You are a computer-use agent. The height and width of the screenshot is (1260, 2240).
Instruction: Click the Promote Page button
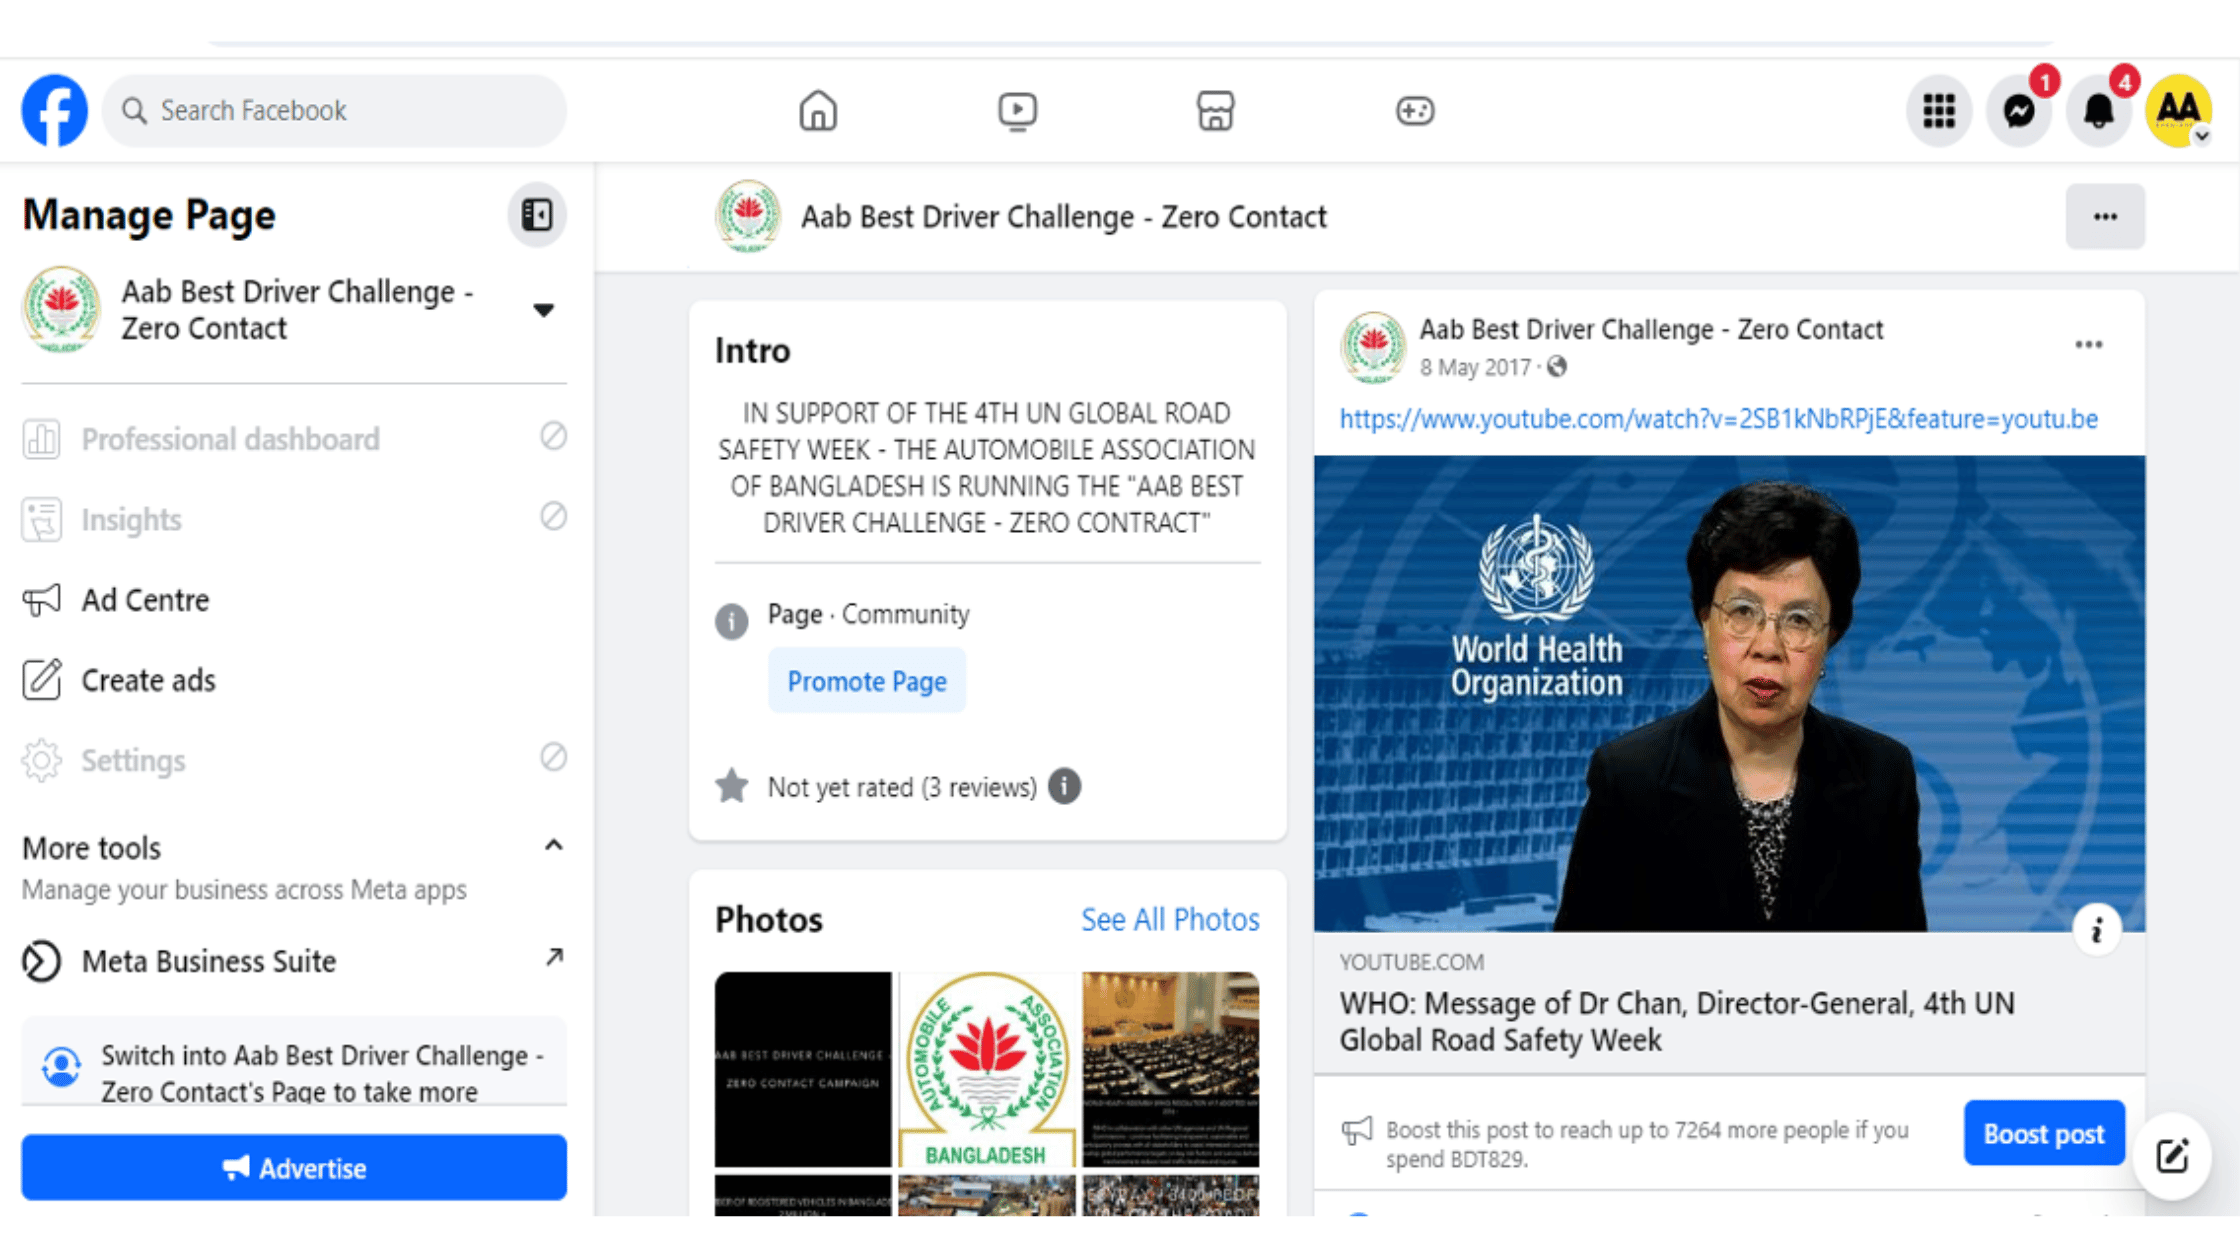pos(866,681)
